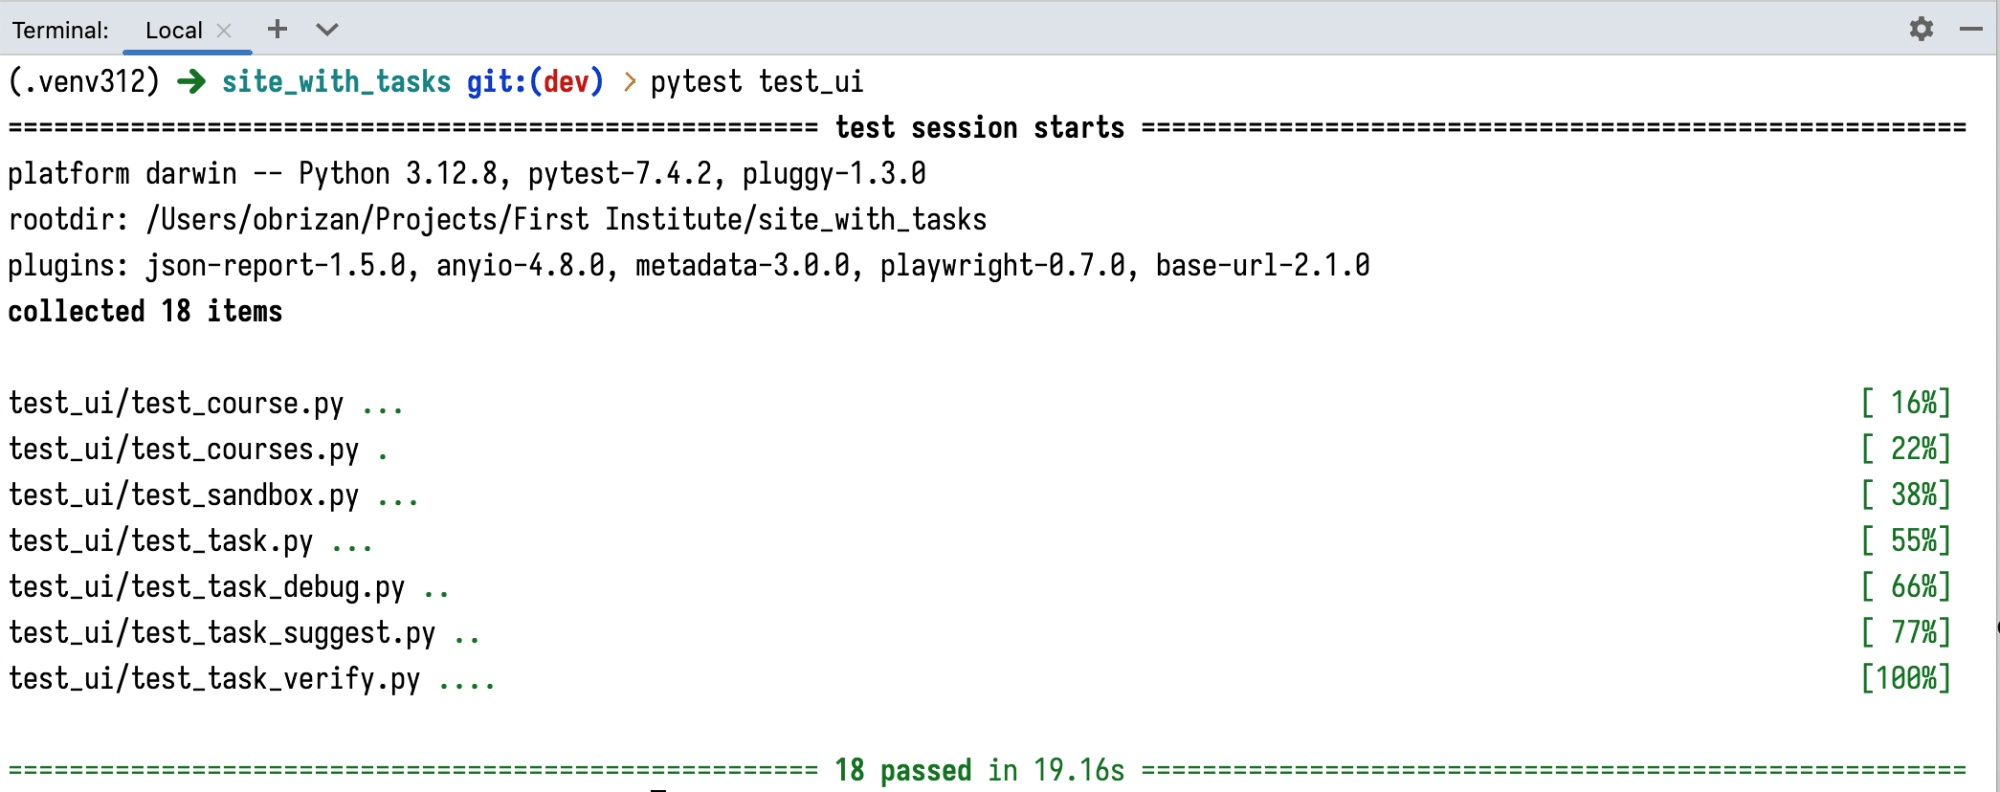Click the Terminal: panel label
Image resolution: width=2000 pixels, height=792 pixels.
[x=60, y=30]
